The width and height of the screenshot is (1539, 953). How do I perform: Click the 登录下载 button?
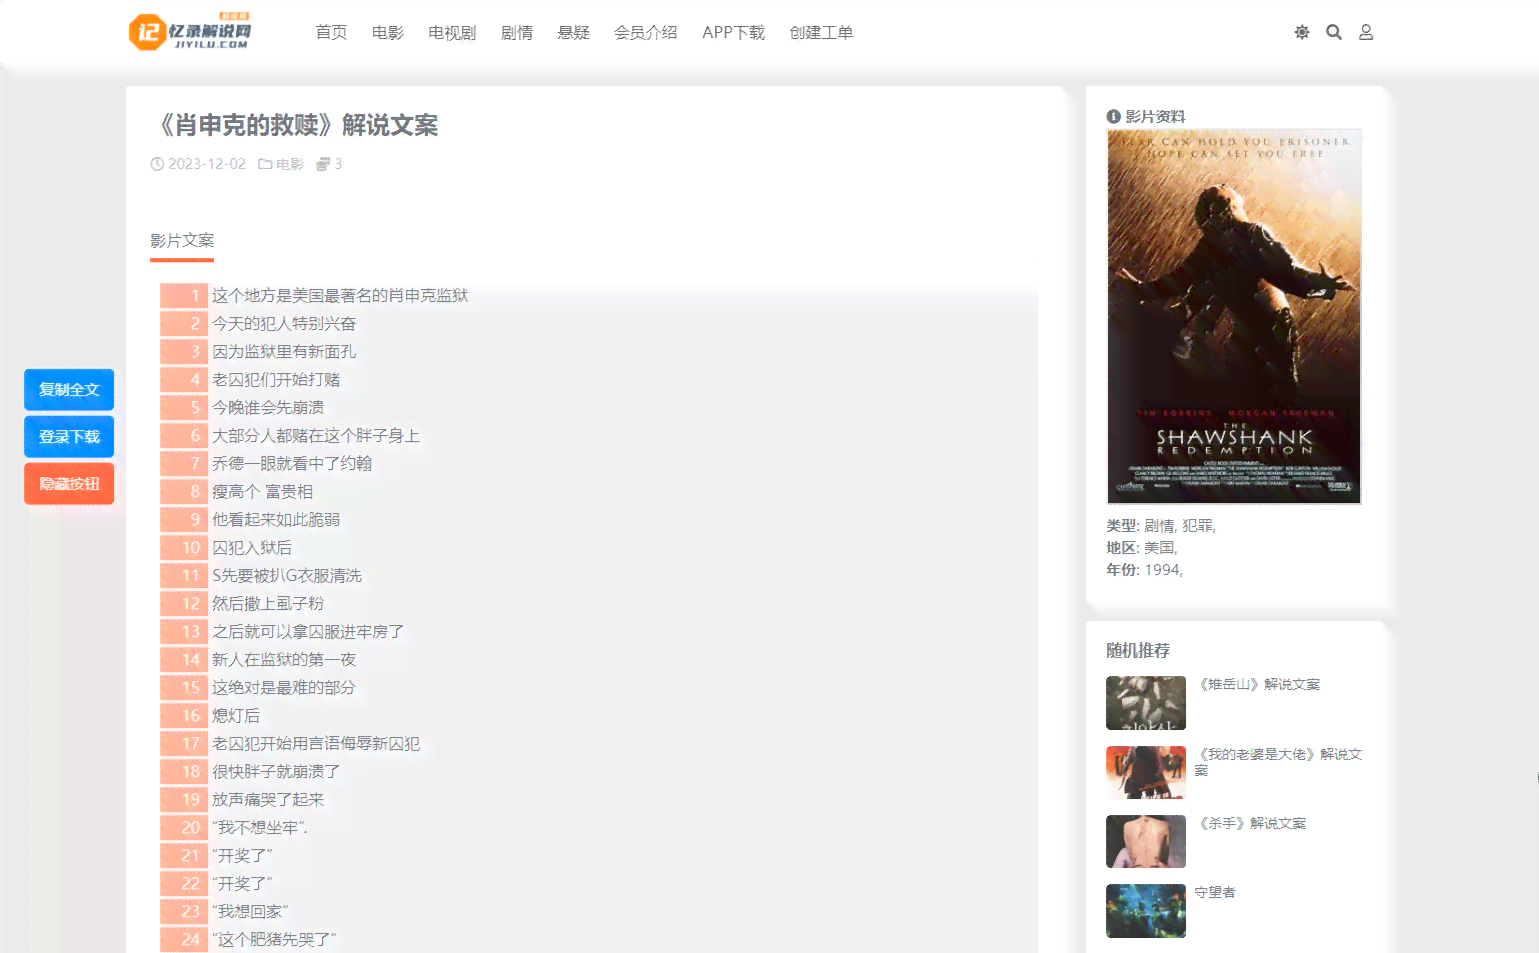[69, 437]
